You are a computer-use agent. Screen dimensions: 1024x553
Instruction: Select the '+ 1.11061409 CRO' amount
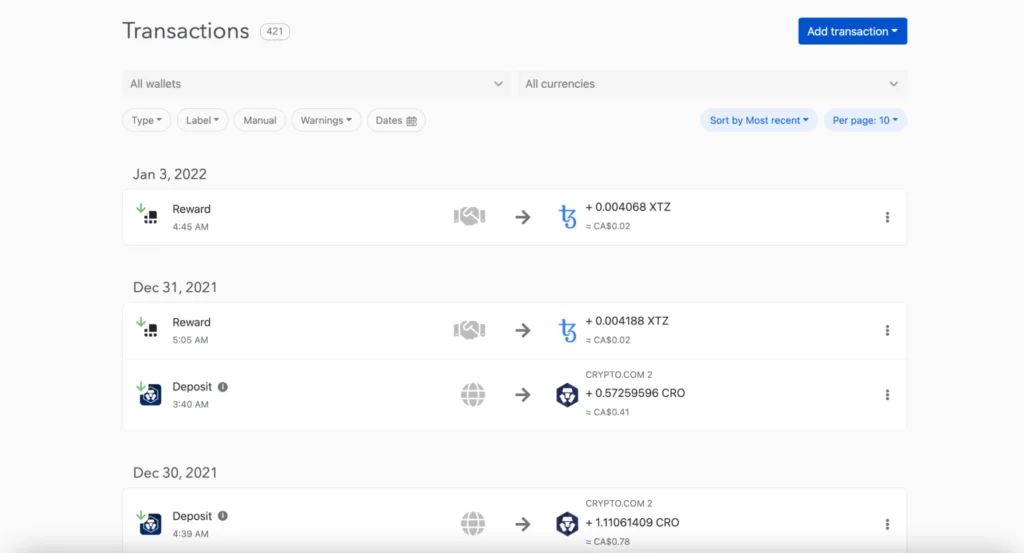coord(632,522)
